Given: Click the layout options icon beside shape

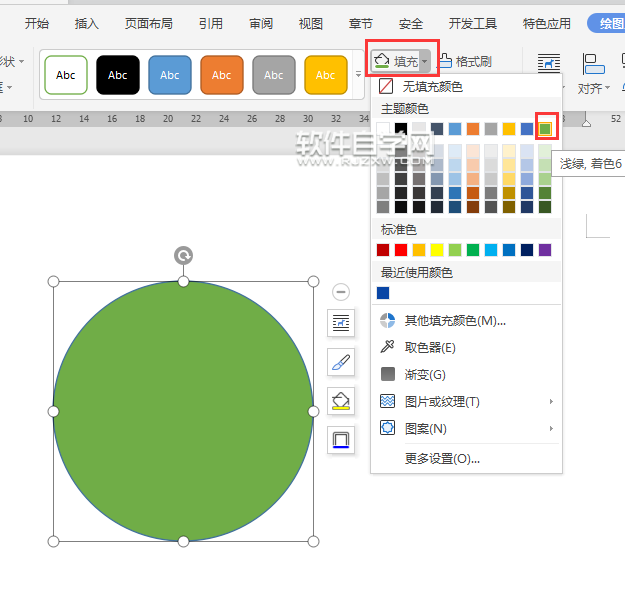Looking at the screenshot, I should [x=341, y=322].
